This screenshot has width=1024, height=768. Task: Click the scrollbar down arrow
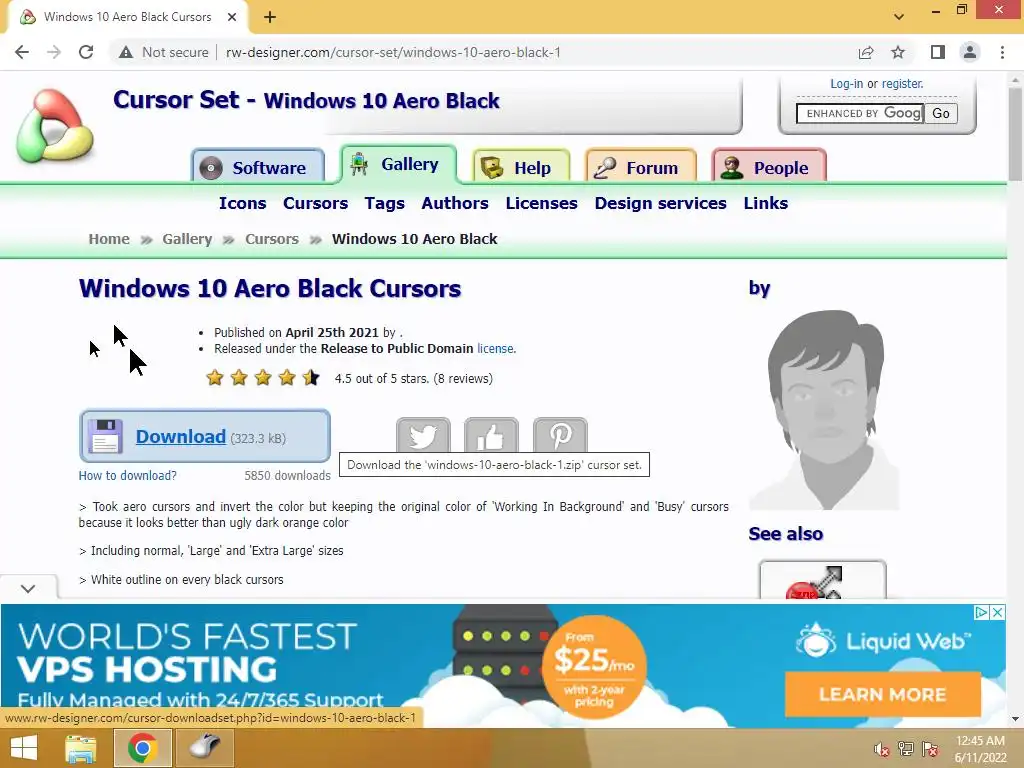point(1015,719)
